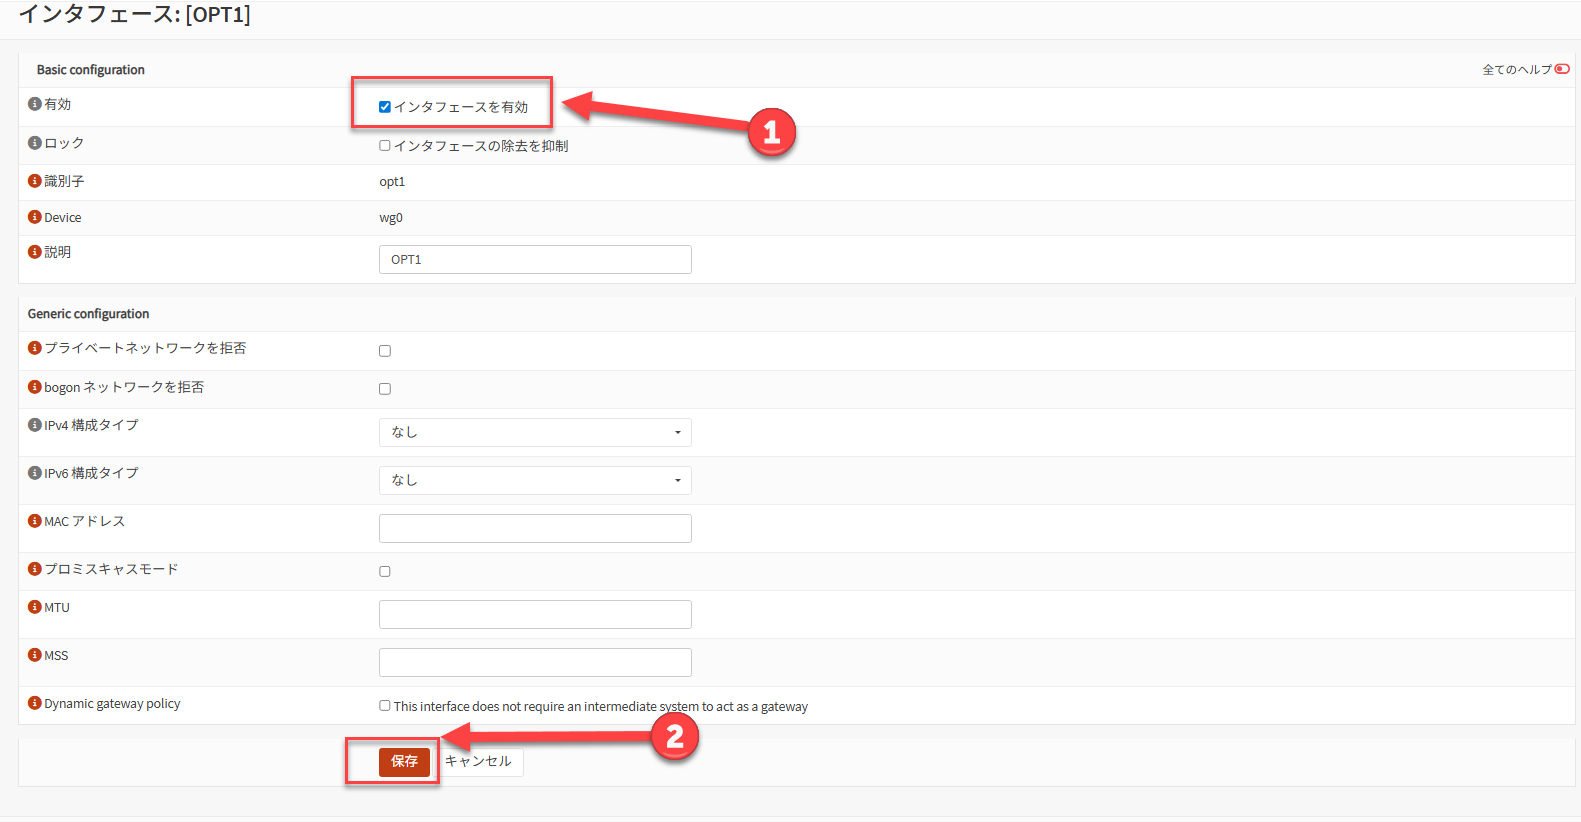This screenshot has height=822, width=1581.
Task: Open the IPv4 構成タイプ dropdown
Action: [535, 432]
